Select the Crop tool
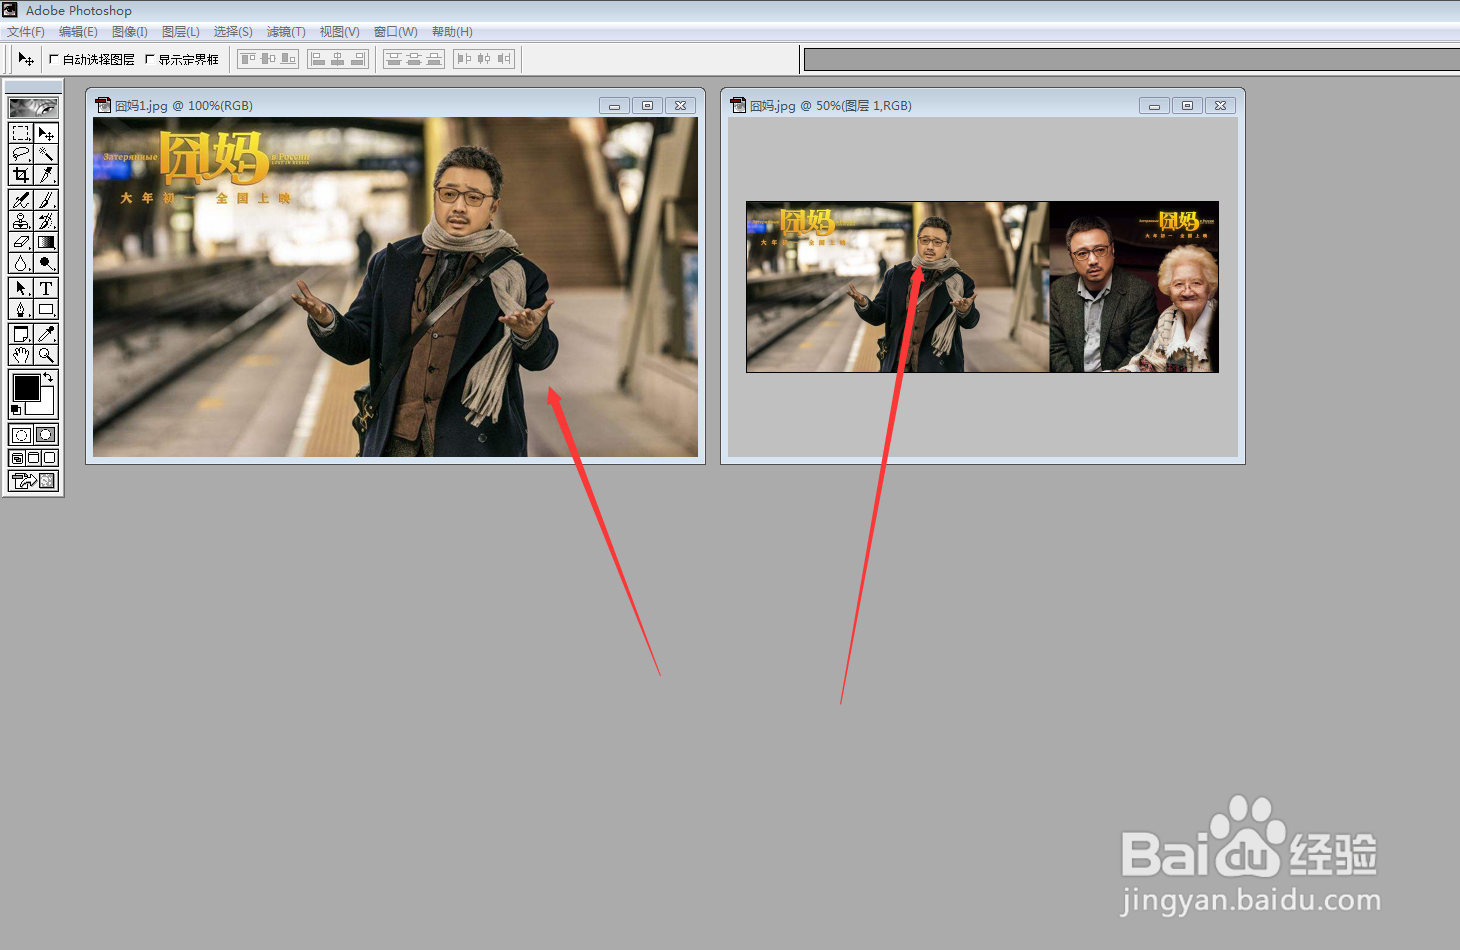The width and height of the screenshot is (1460, 950). [x=21, y=175]
